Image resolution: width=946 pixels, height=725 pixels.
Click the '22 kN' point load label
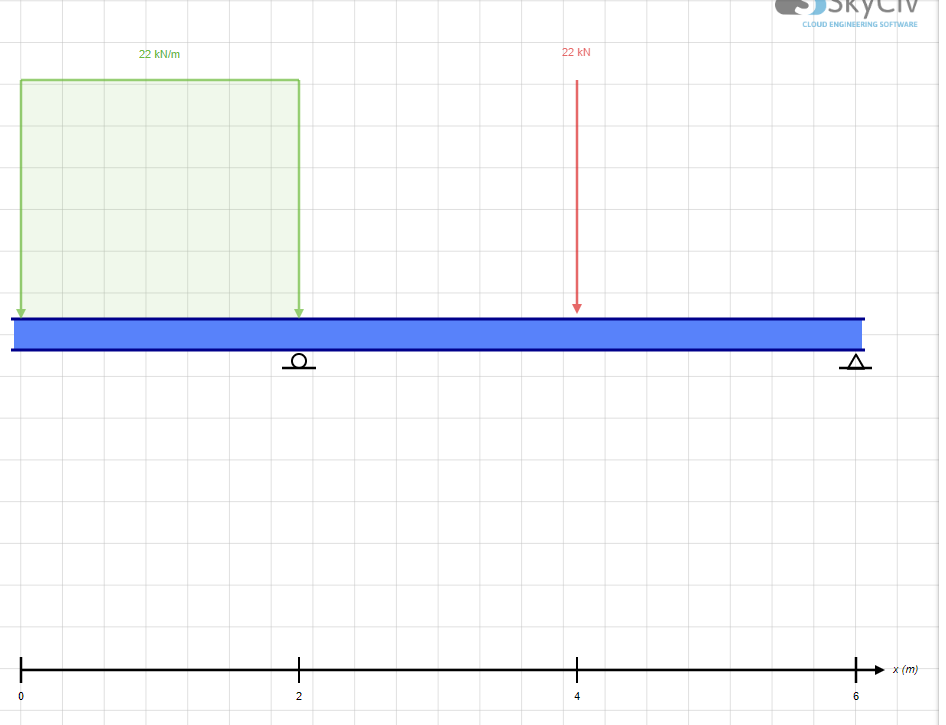[576, 52]
